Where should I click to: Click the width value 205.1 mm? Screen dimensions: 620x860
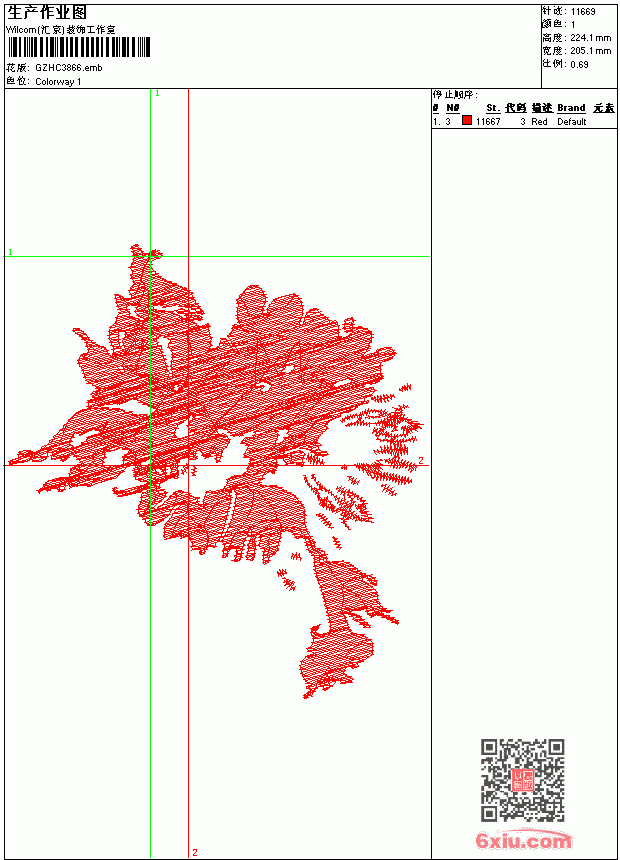tap(590, 51)
